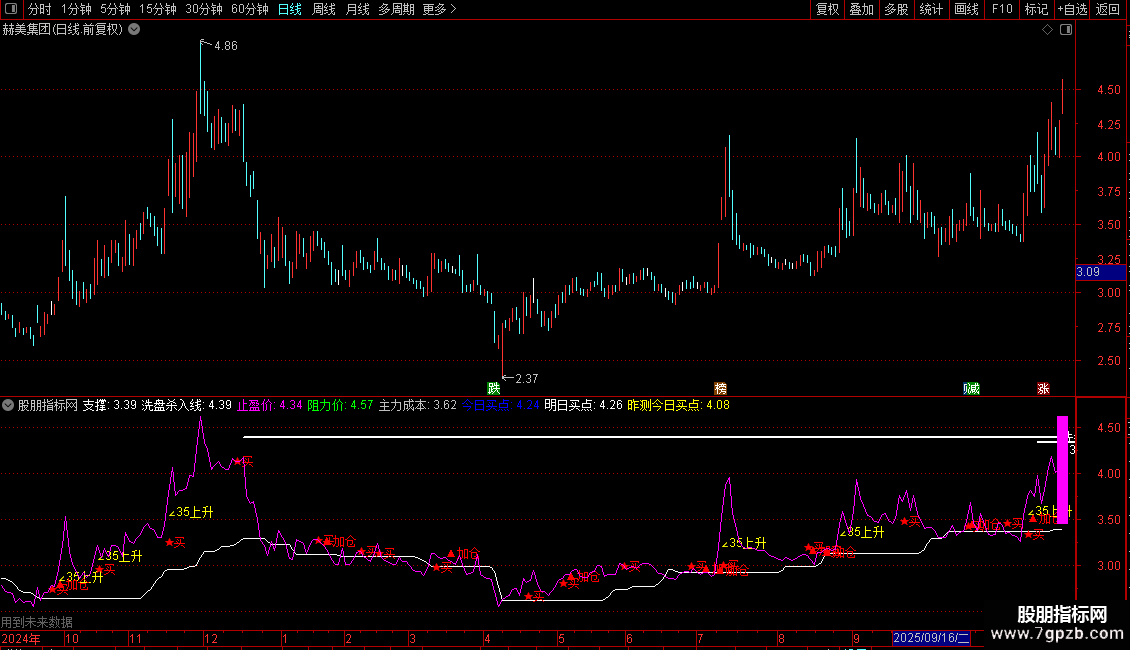This screenshot has height=650, width=1130.
Task: Click the red 涨 marker icon
Action: tap(1043, 388)
